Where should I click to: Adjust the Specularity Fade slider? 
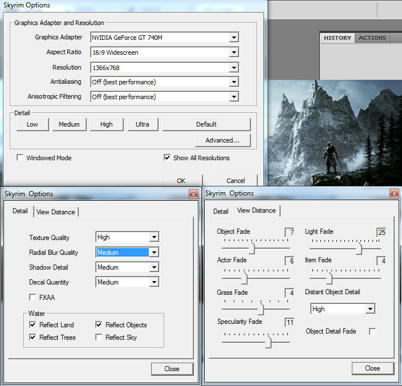[269, 342]
